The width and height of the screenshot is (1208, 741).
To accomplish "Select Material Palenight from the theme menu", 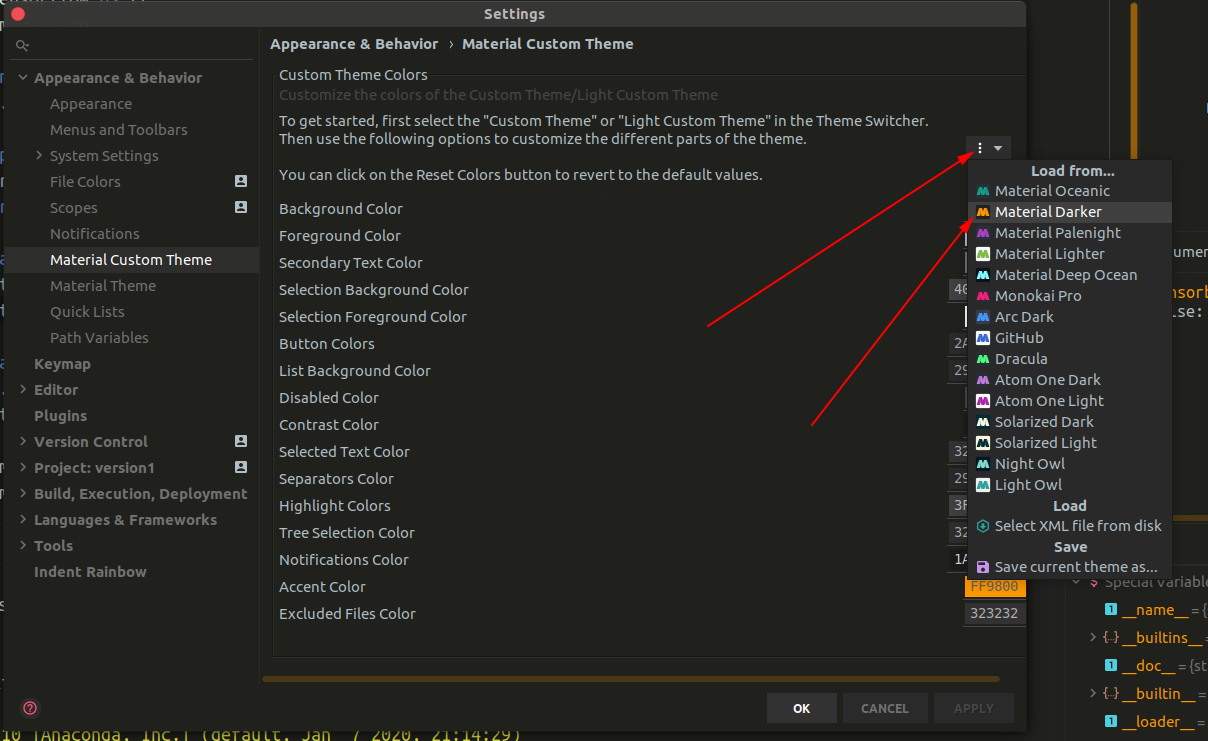I will (x=1056, y=232).
